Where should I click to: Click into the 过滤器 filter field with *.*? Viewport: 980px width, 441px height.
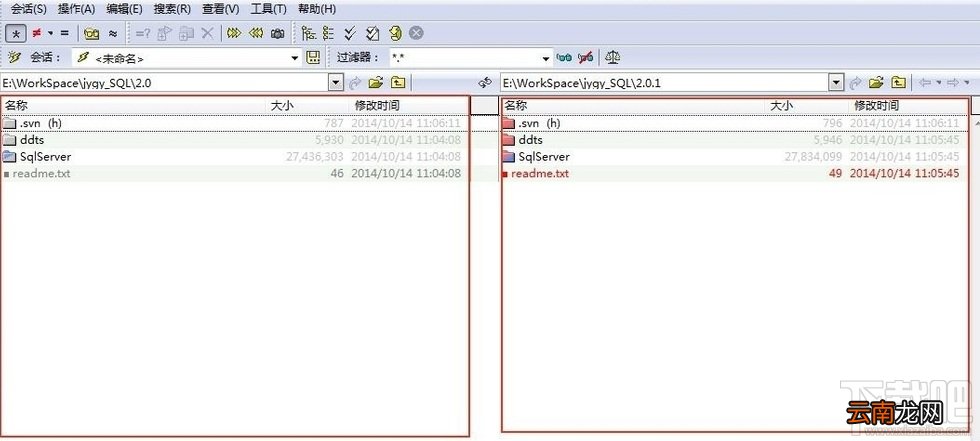coord(464,58)
